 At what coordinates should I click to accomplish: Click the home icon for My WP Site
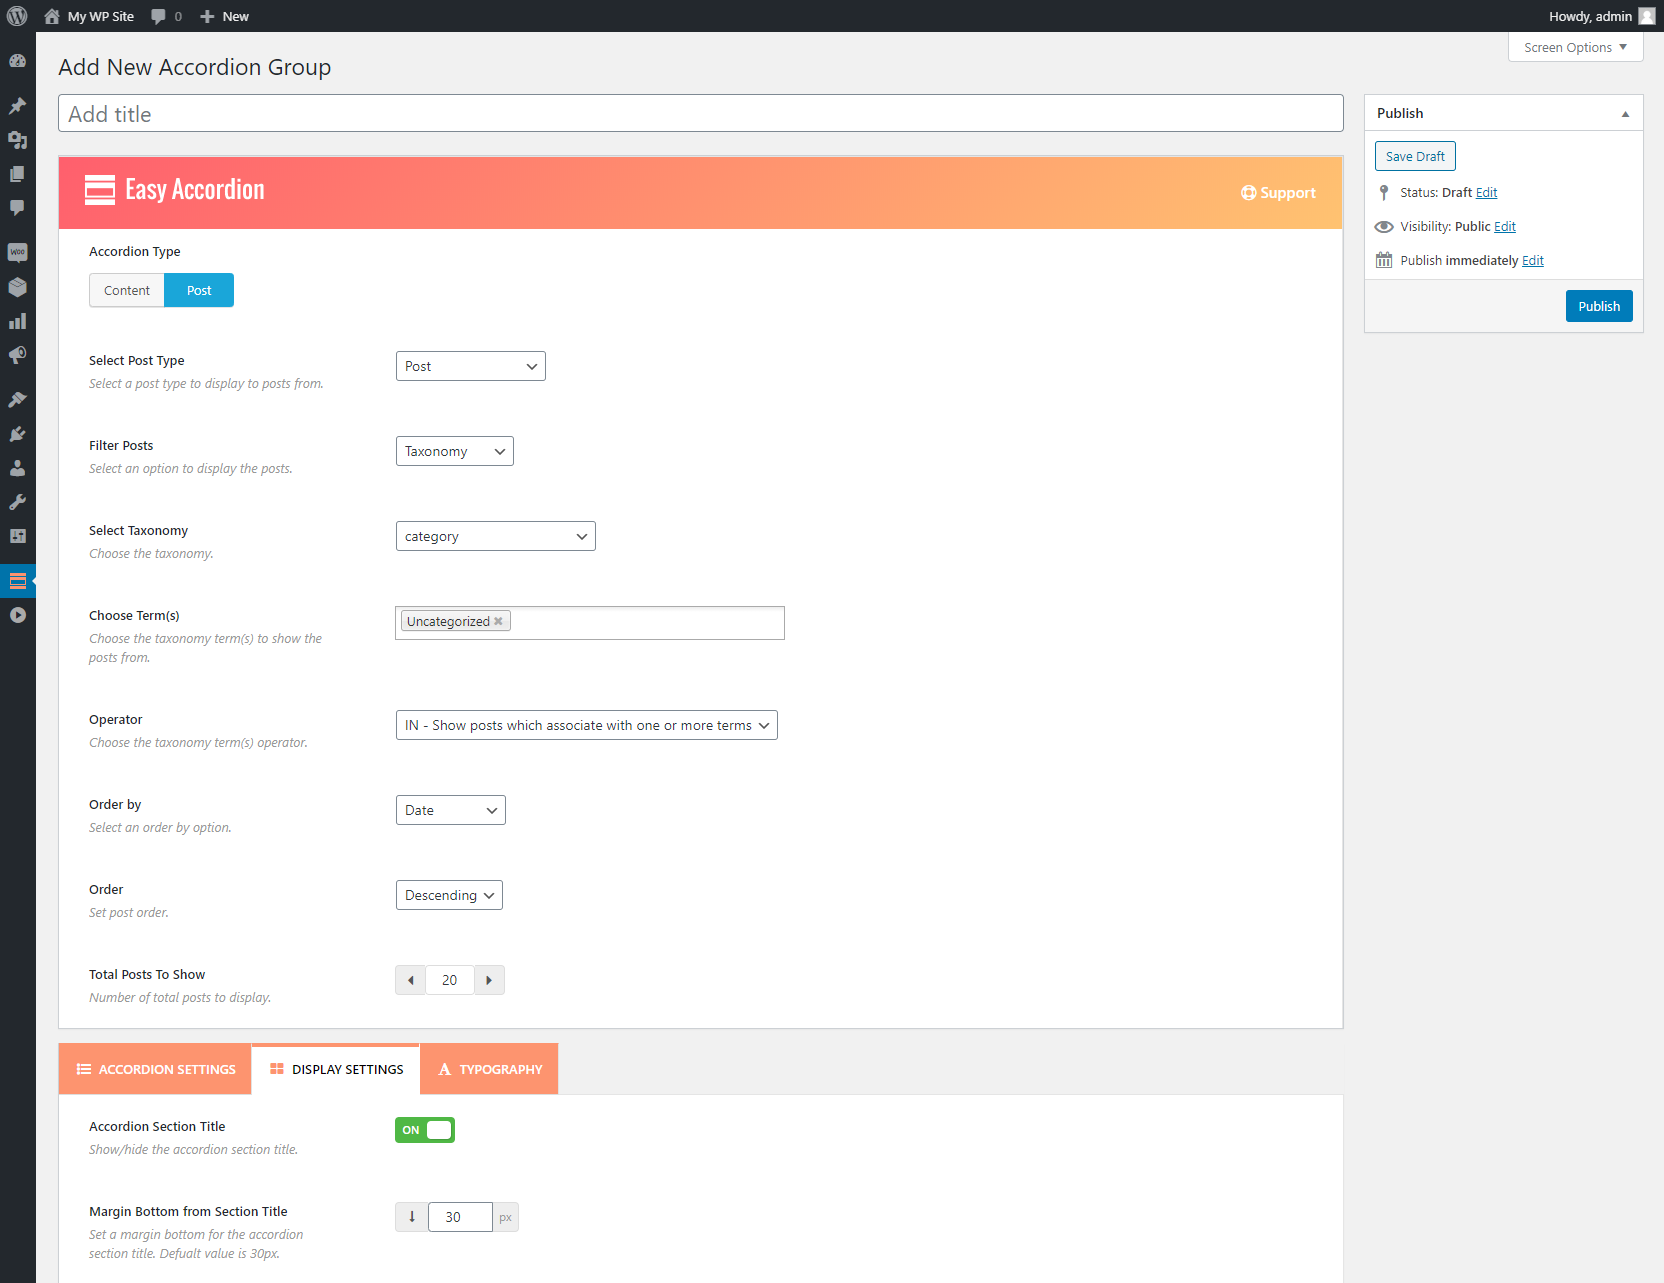tap(52, 16)
